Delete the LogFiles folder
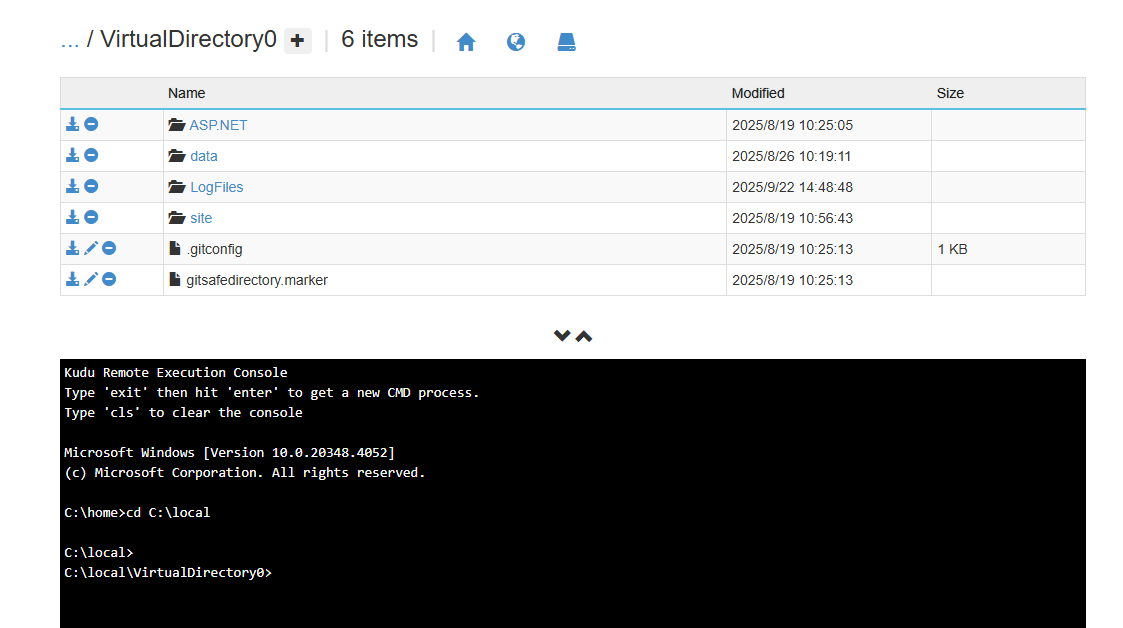1123x628 pixels. click(91, 186)
